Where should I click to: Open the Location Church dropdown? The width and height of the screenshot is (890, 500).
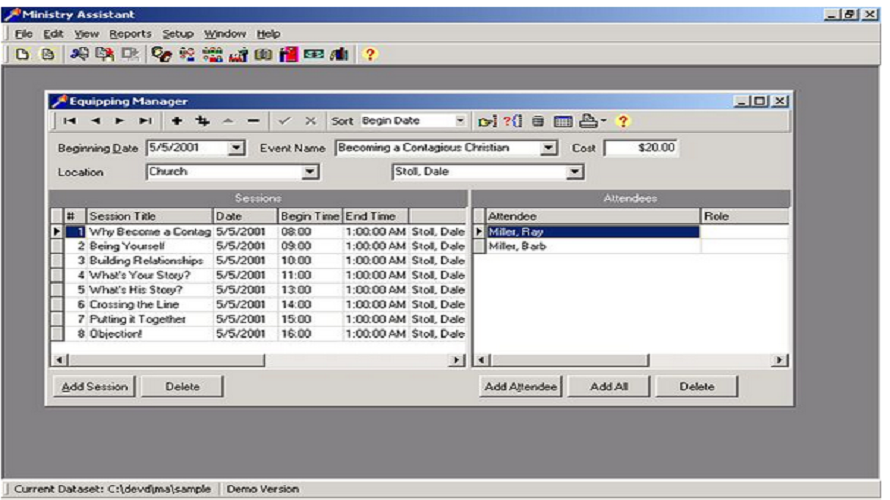[310, 172]
